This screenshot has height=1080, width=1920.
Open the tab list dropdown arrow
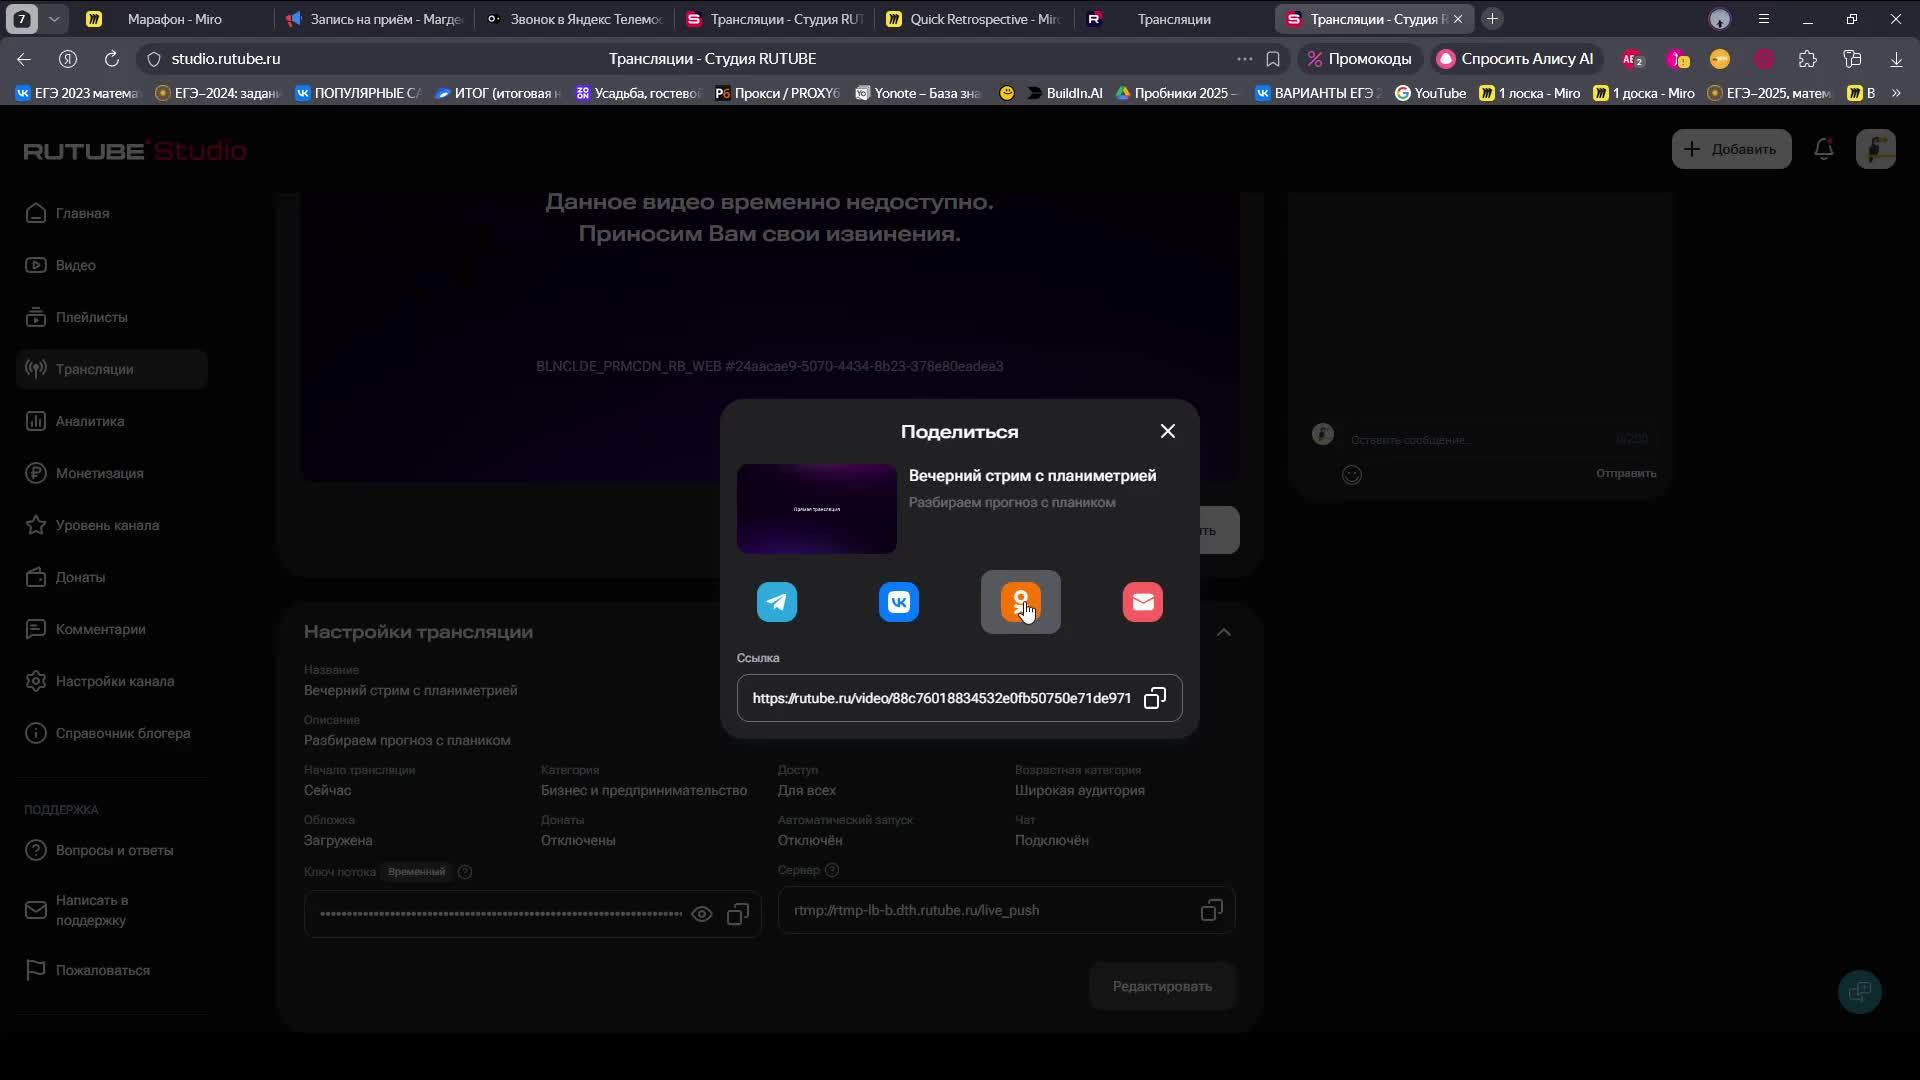(54, 19)
